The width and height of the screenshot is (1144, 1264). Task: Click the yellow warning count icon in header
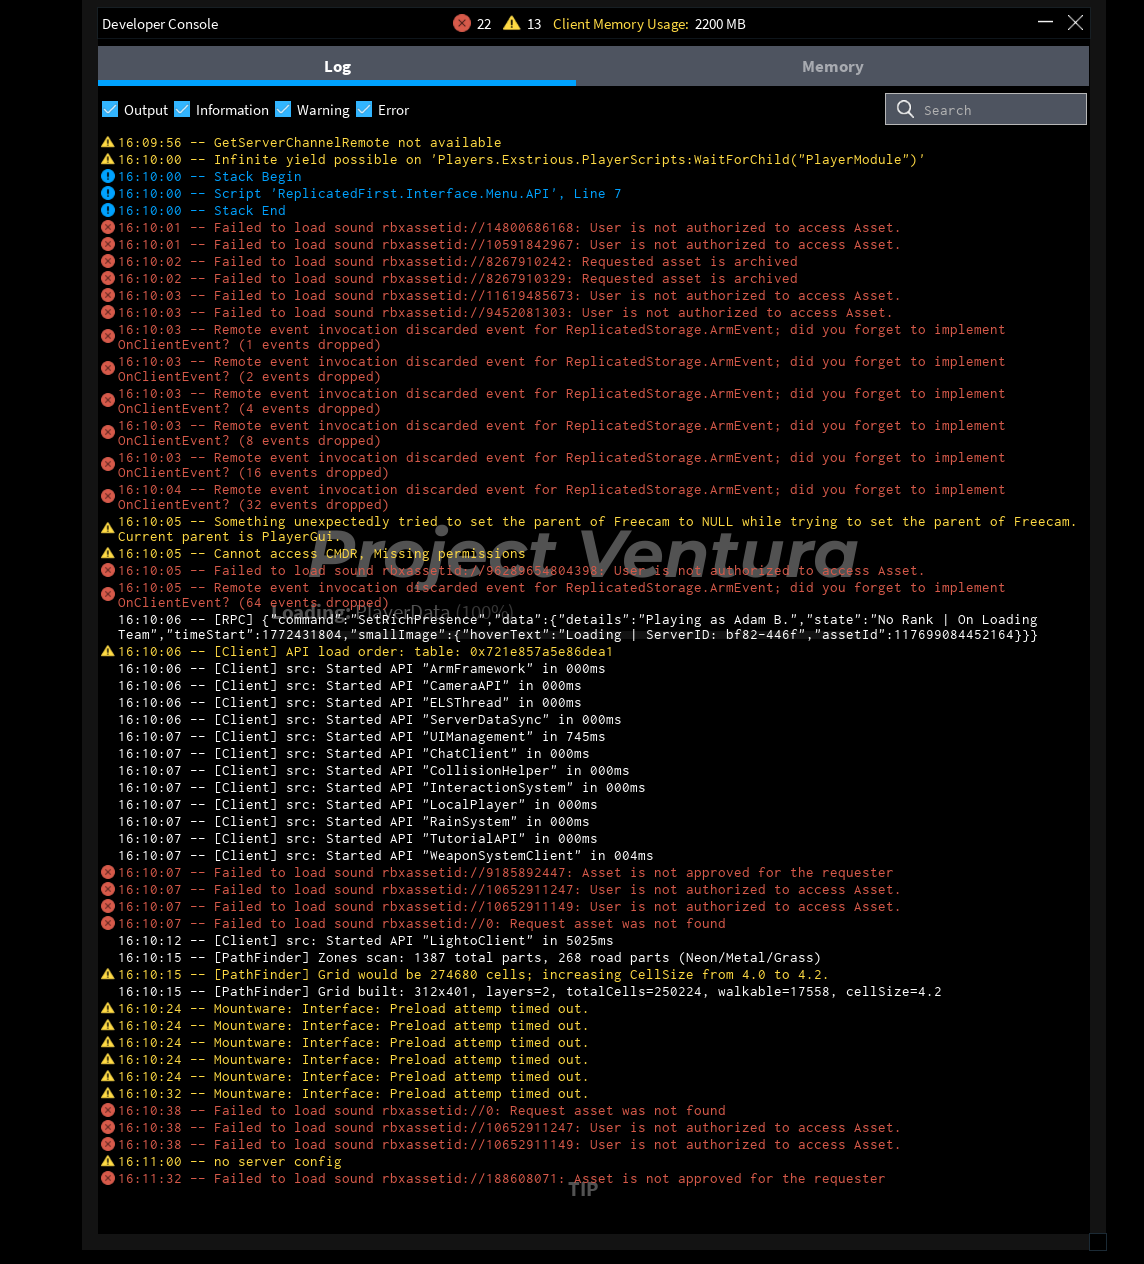point(512,23)
